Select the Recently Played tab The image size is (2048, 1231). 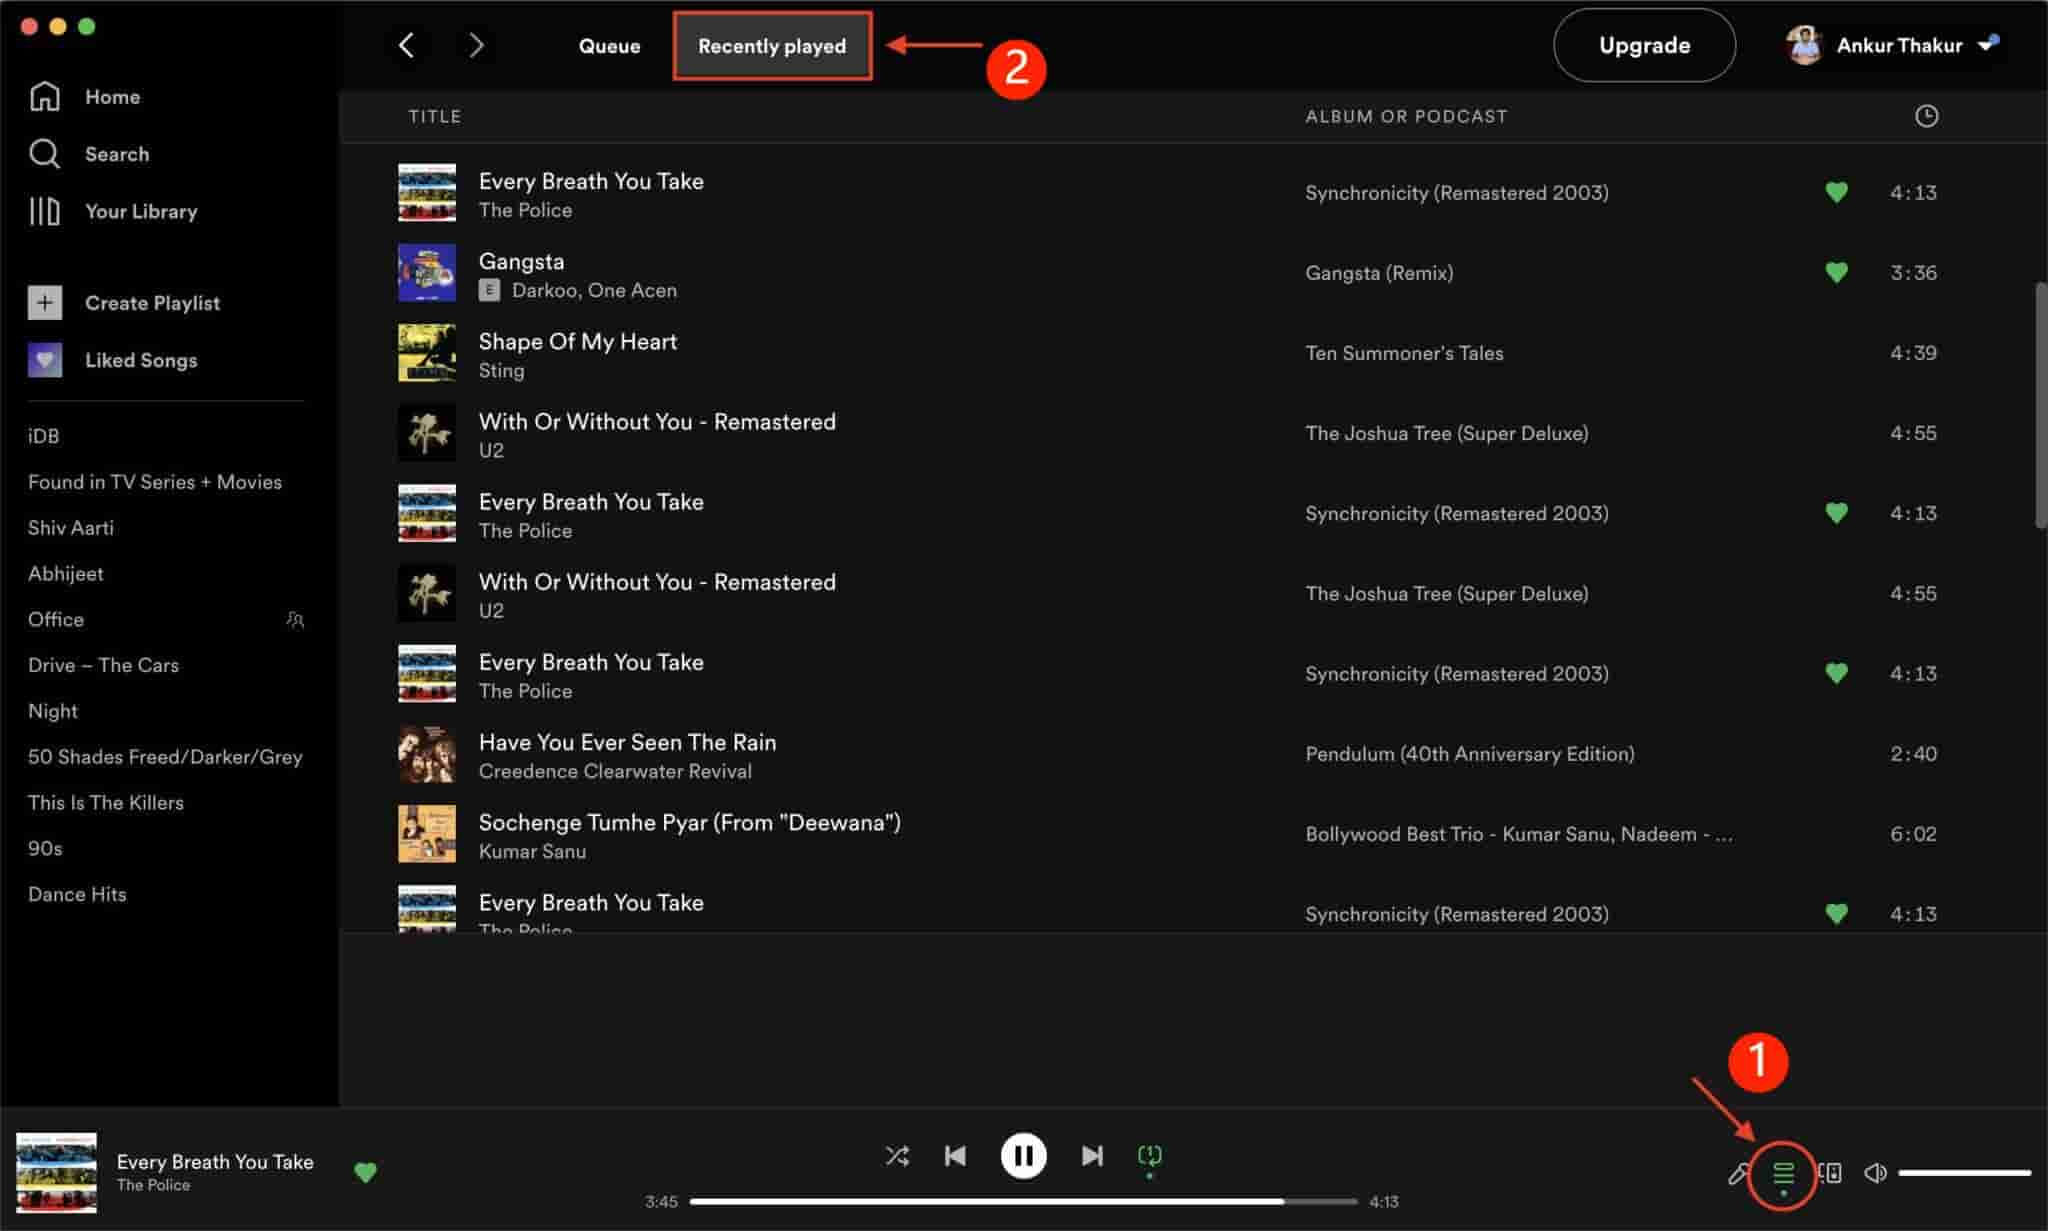(x=771, y=45)
